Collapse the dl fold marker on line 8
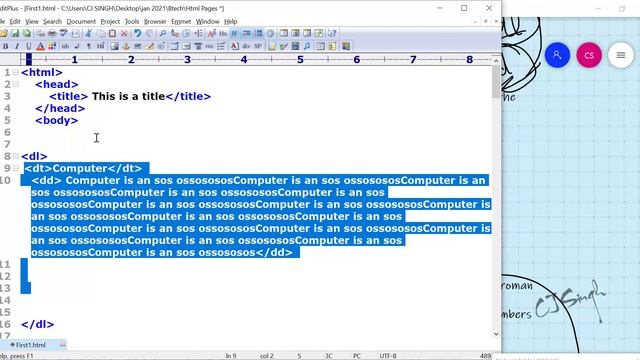Viewport: 640px width, 360px height. (x=16, y=156)
